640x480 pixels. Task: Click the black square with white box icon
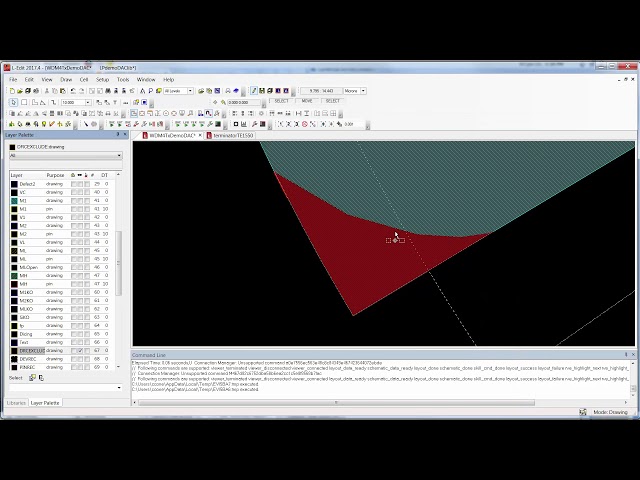tap(236, 124)
